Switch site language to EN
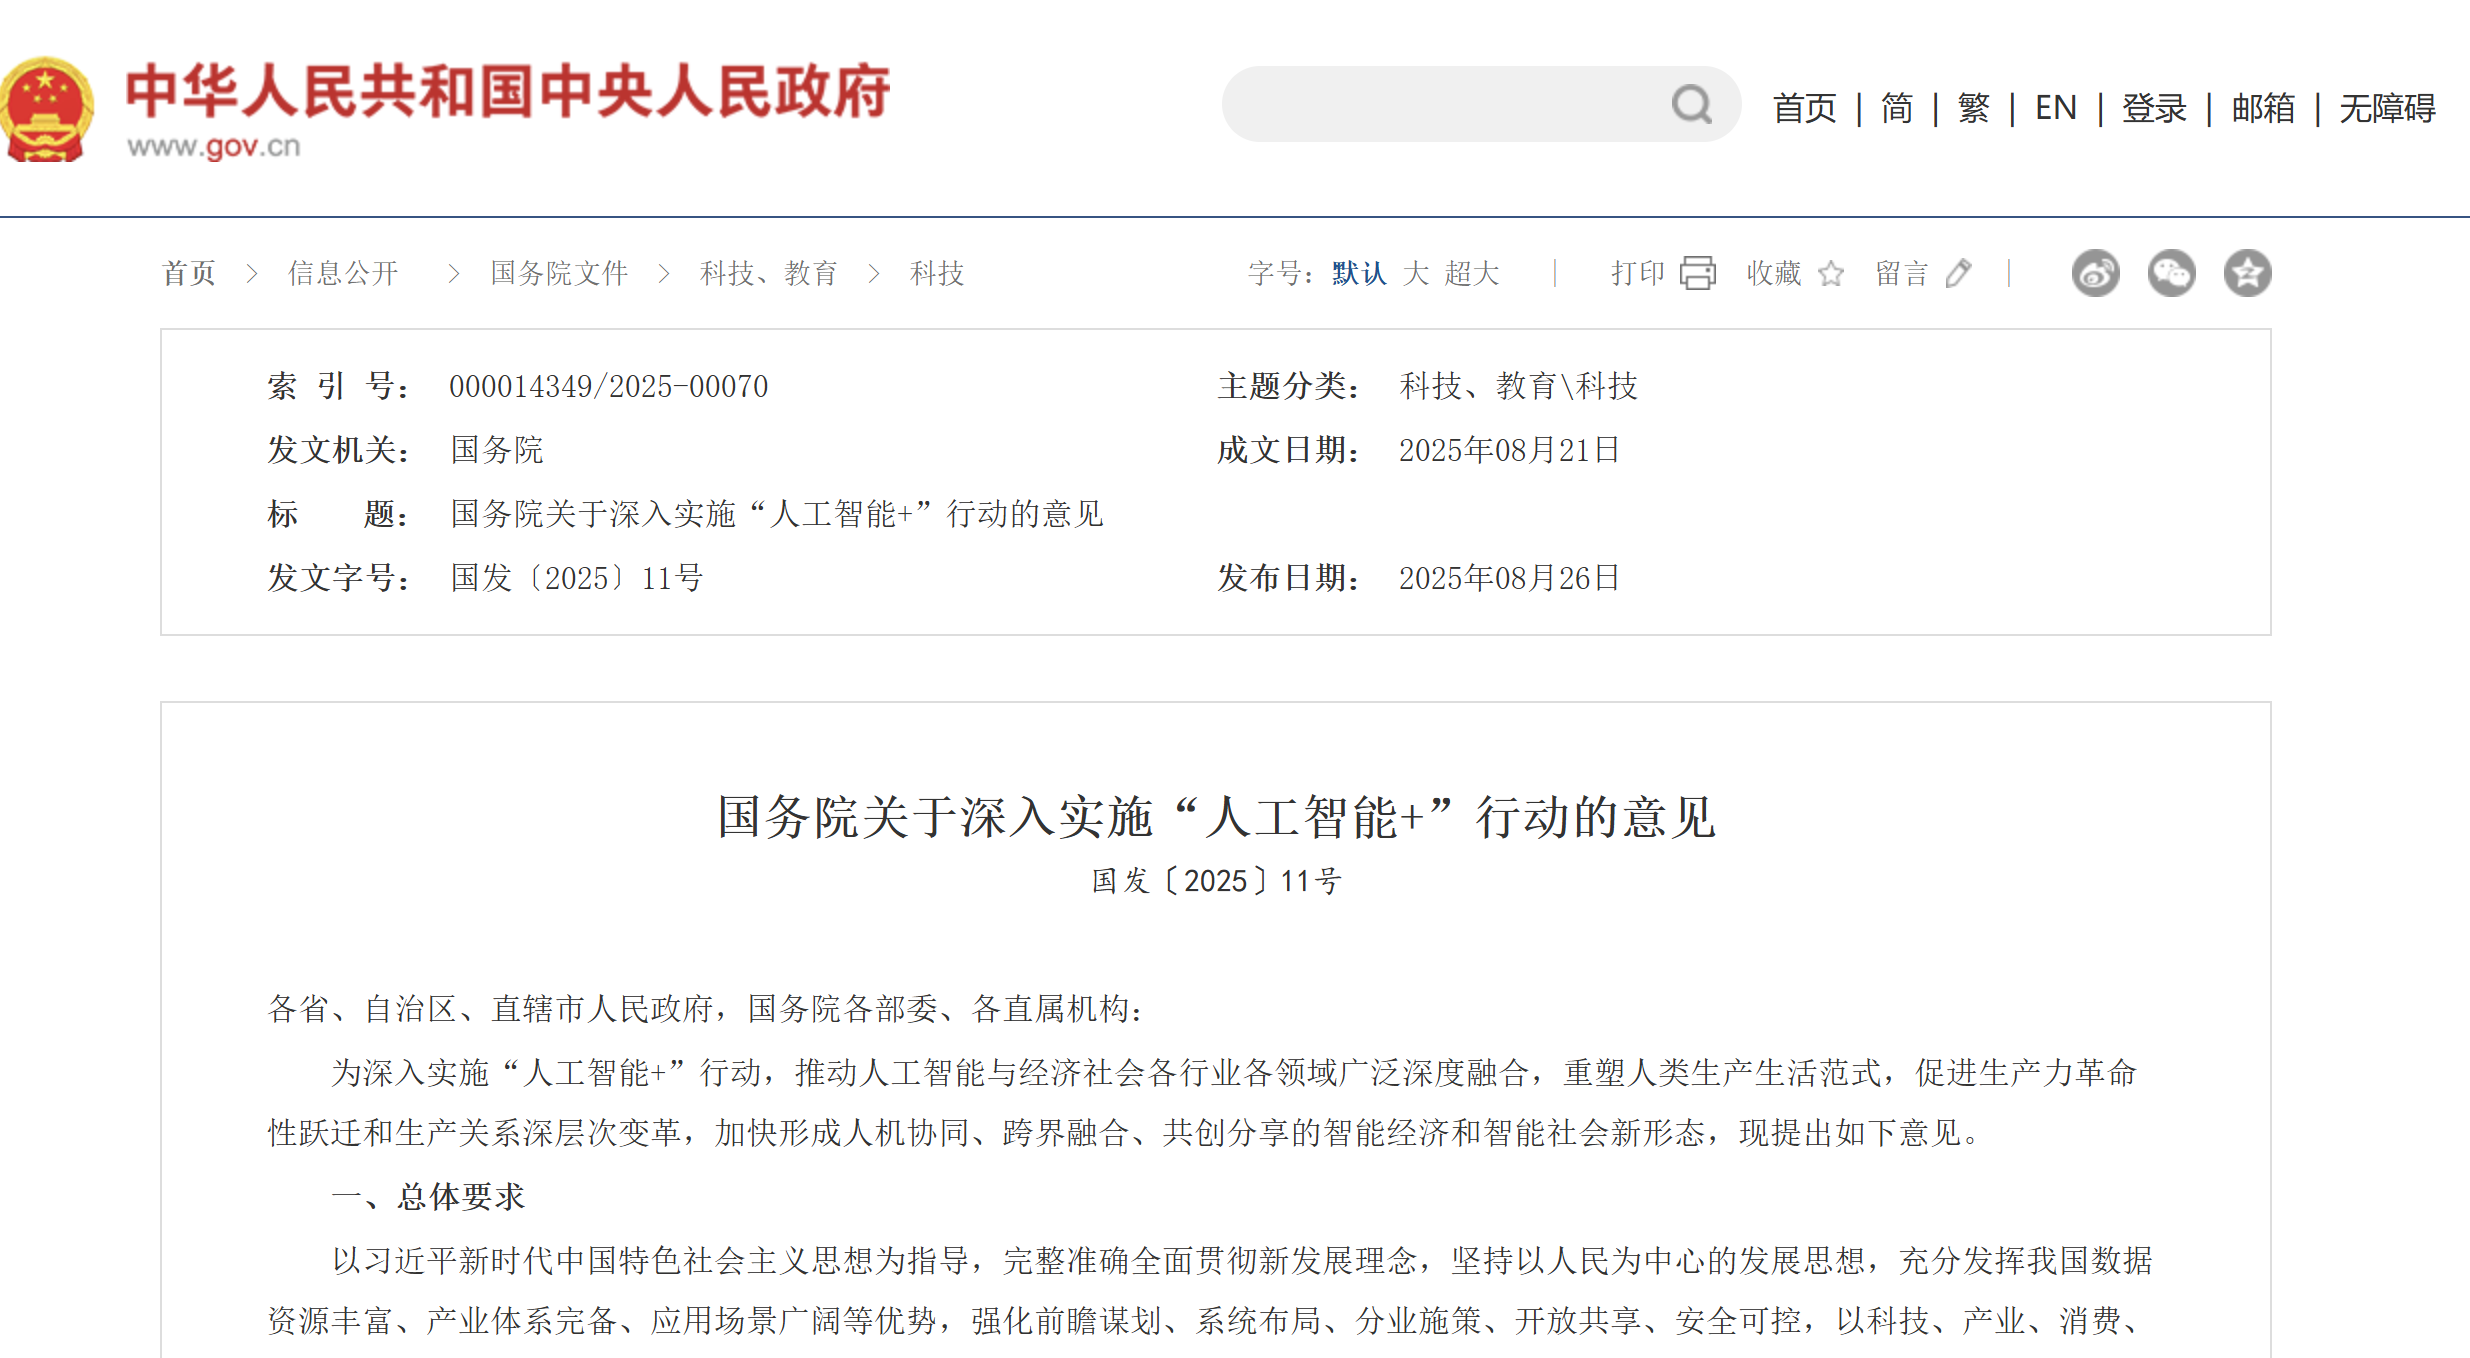This screenshot has height=1358, width=2470. (2056, 108)
